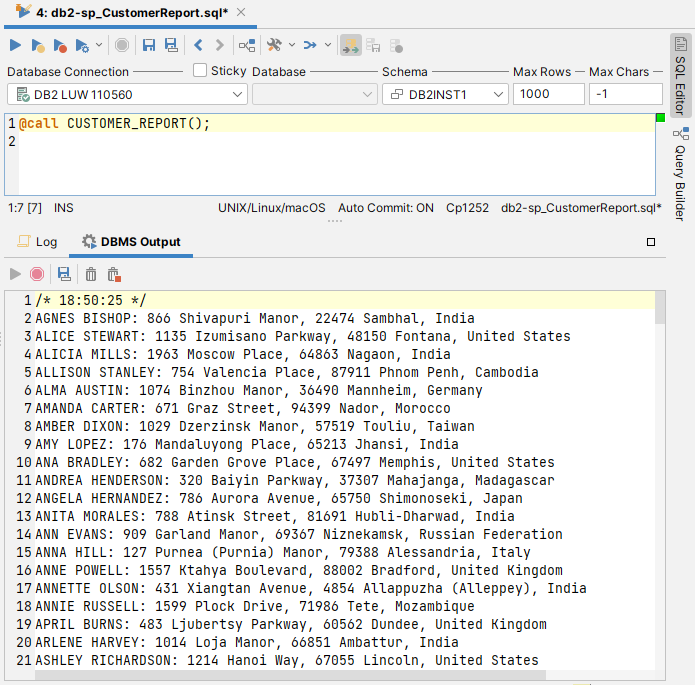Click the Cp1252 encoding in status bar

coord(467,207)
